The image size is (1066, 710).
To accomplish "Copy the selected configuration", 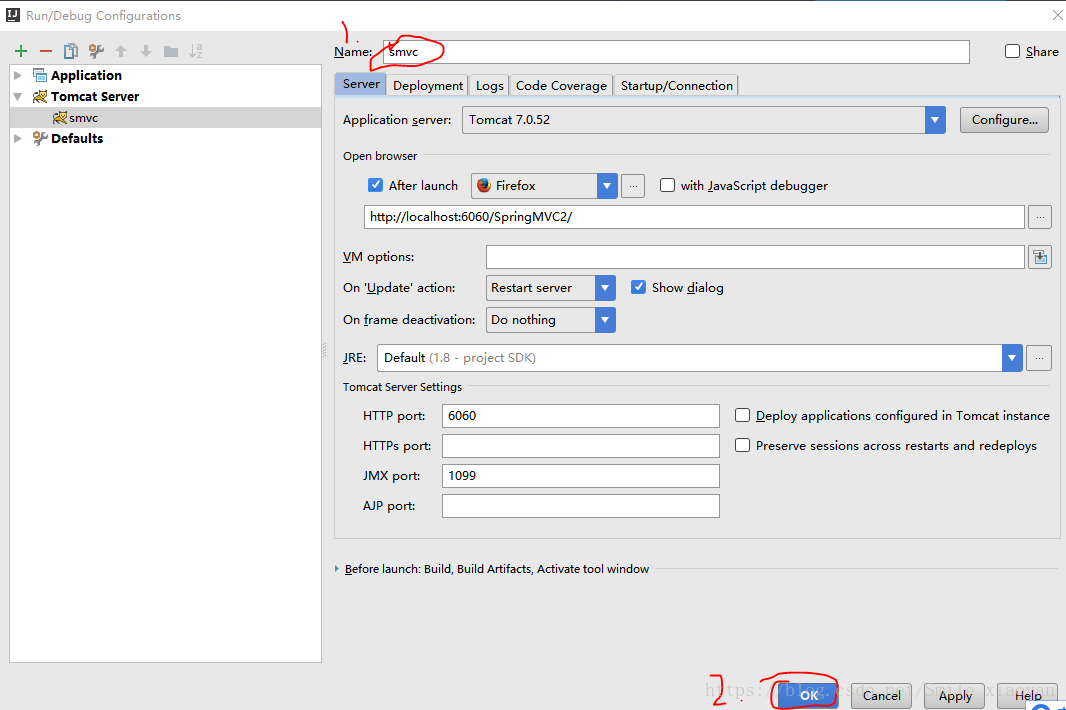I will 70,51.
